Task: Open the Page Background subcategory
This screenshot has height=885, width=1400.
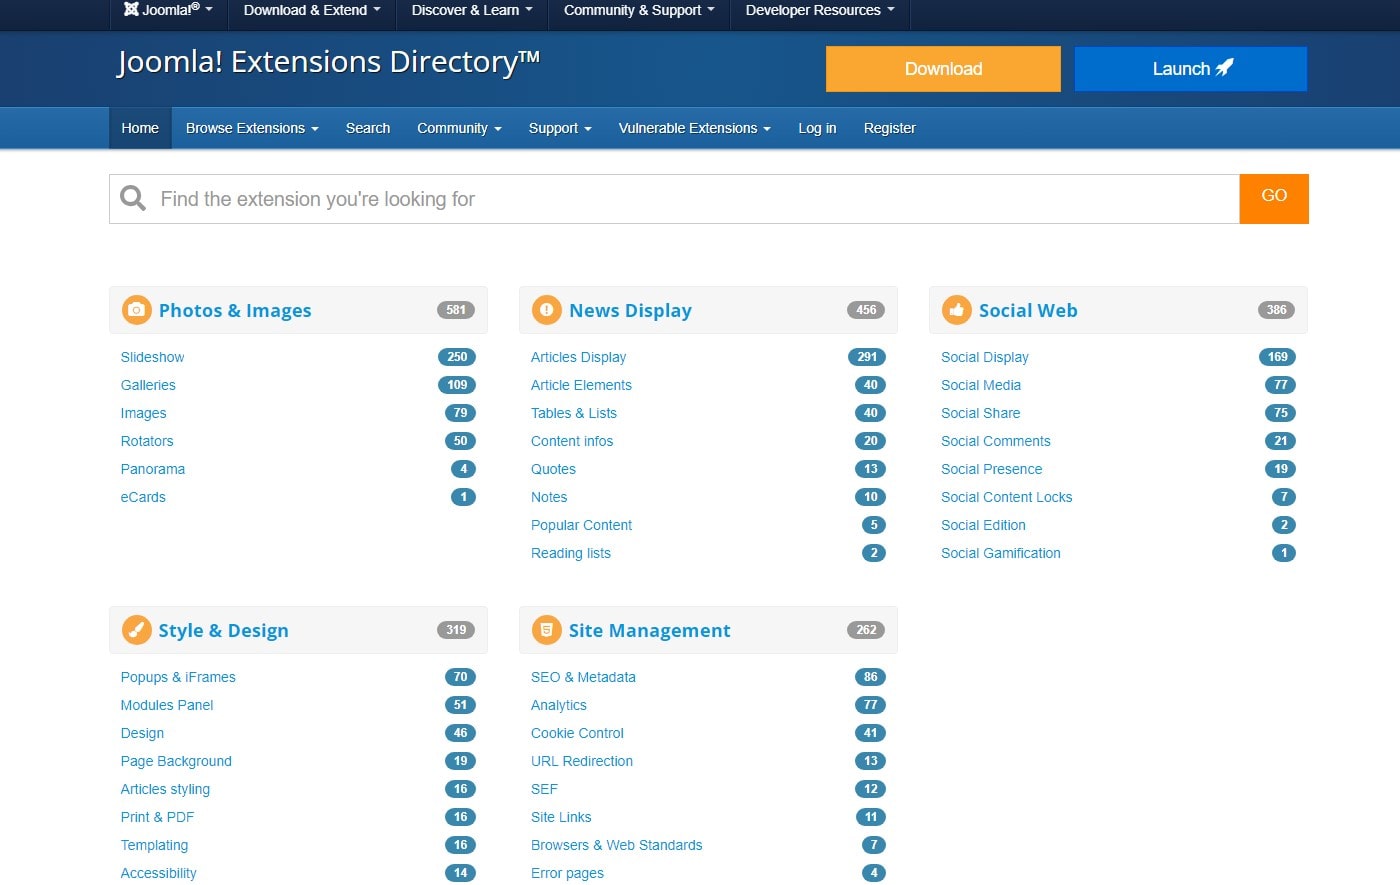Action: pyautogui.click(x=176, y=761)
